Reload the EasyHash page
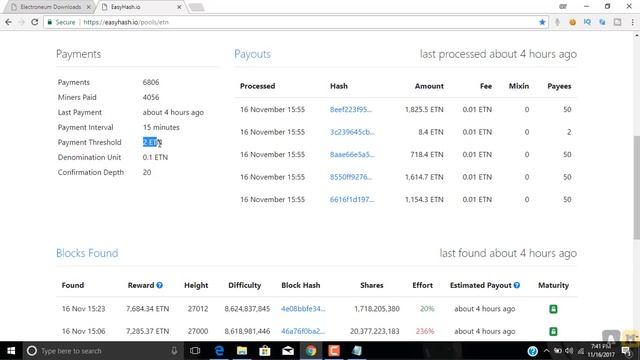 (x=35, y=22)
